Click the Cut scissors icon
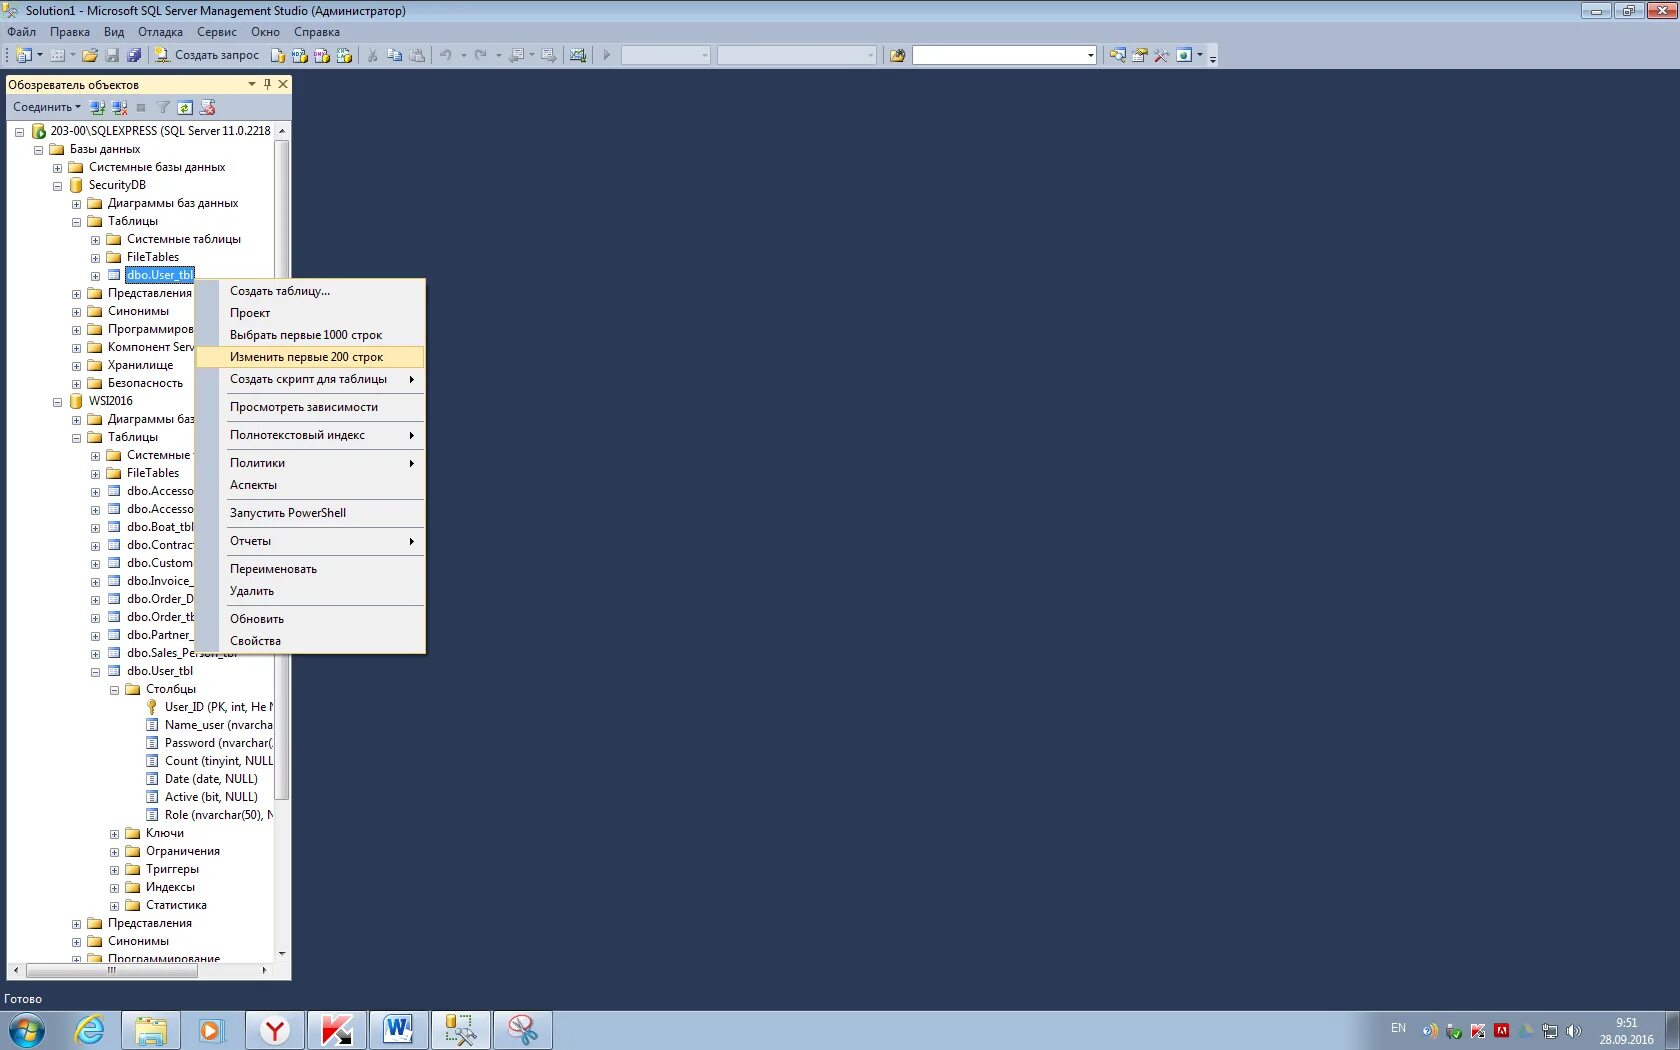The width and height of the screenshot is (1680, 1050). click(373, 55)
